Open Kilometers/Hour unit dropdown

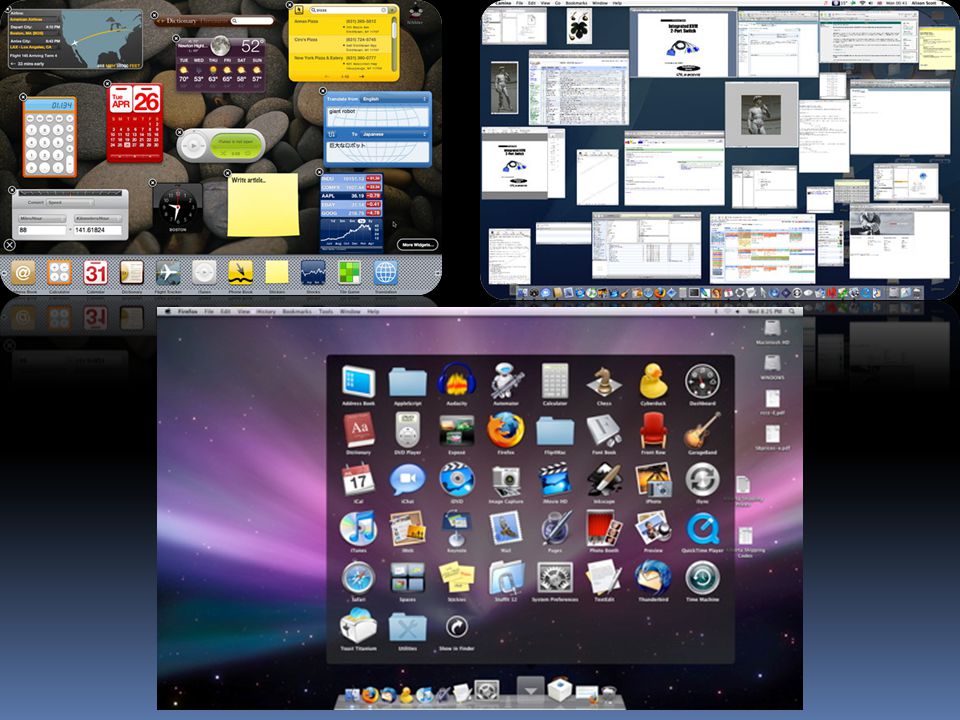(x=97, y=218)
